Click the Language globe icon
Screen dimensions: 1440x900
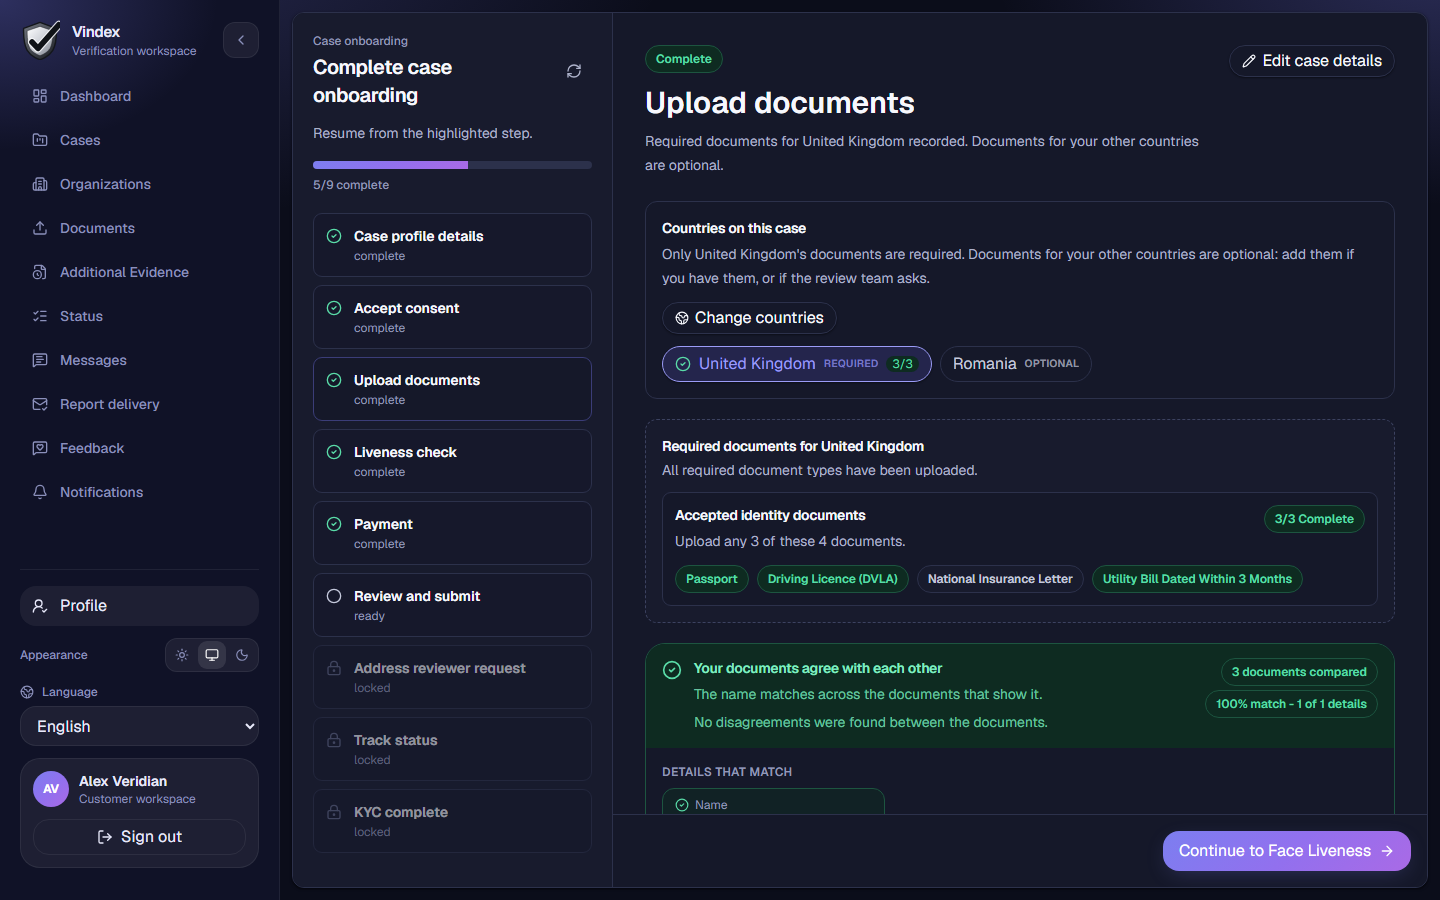coord(27,692)
